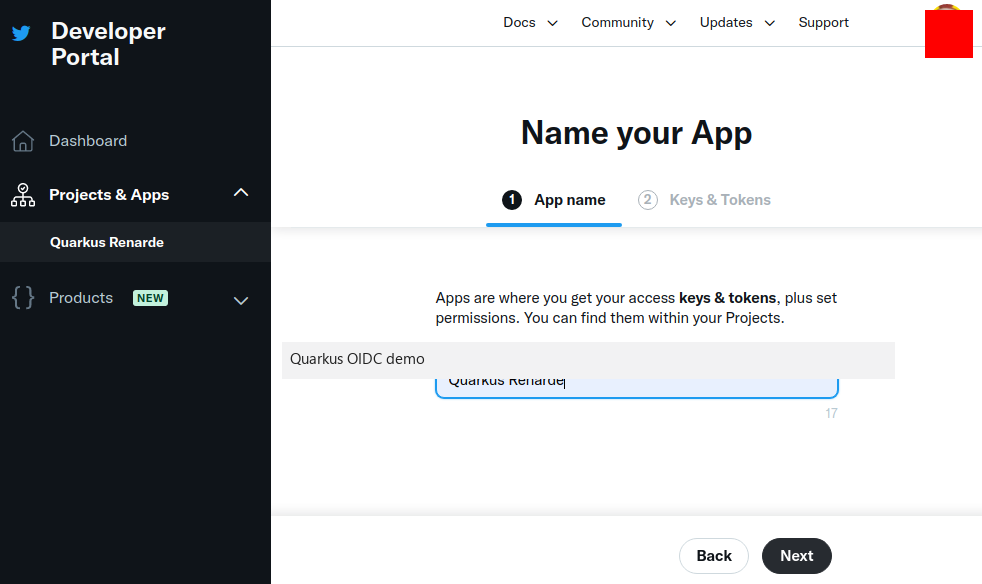Choose the Quarkus OIDC demo autofill suggestion
Screen dimensions: 982x584
tap(588, 360)
